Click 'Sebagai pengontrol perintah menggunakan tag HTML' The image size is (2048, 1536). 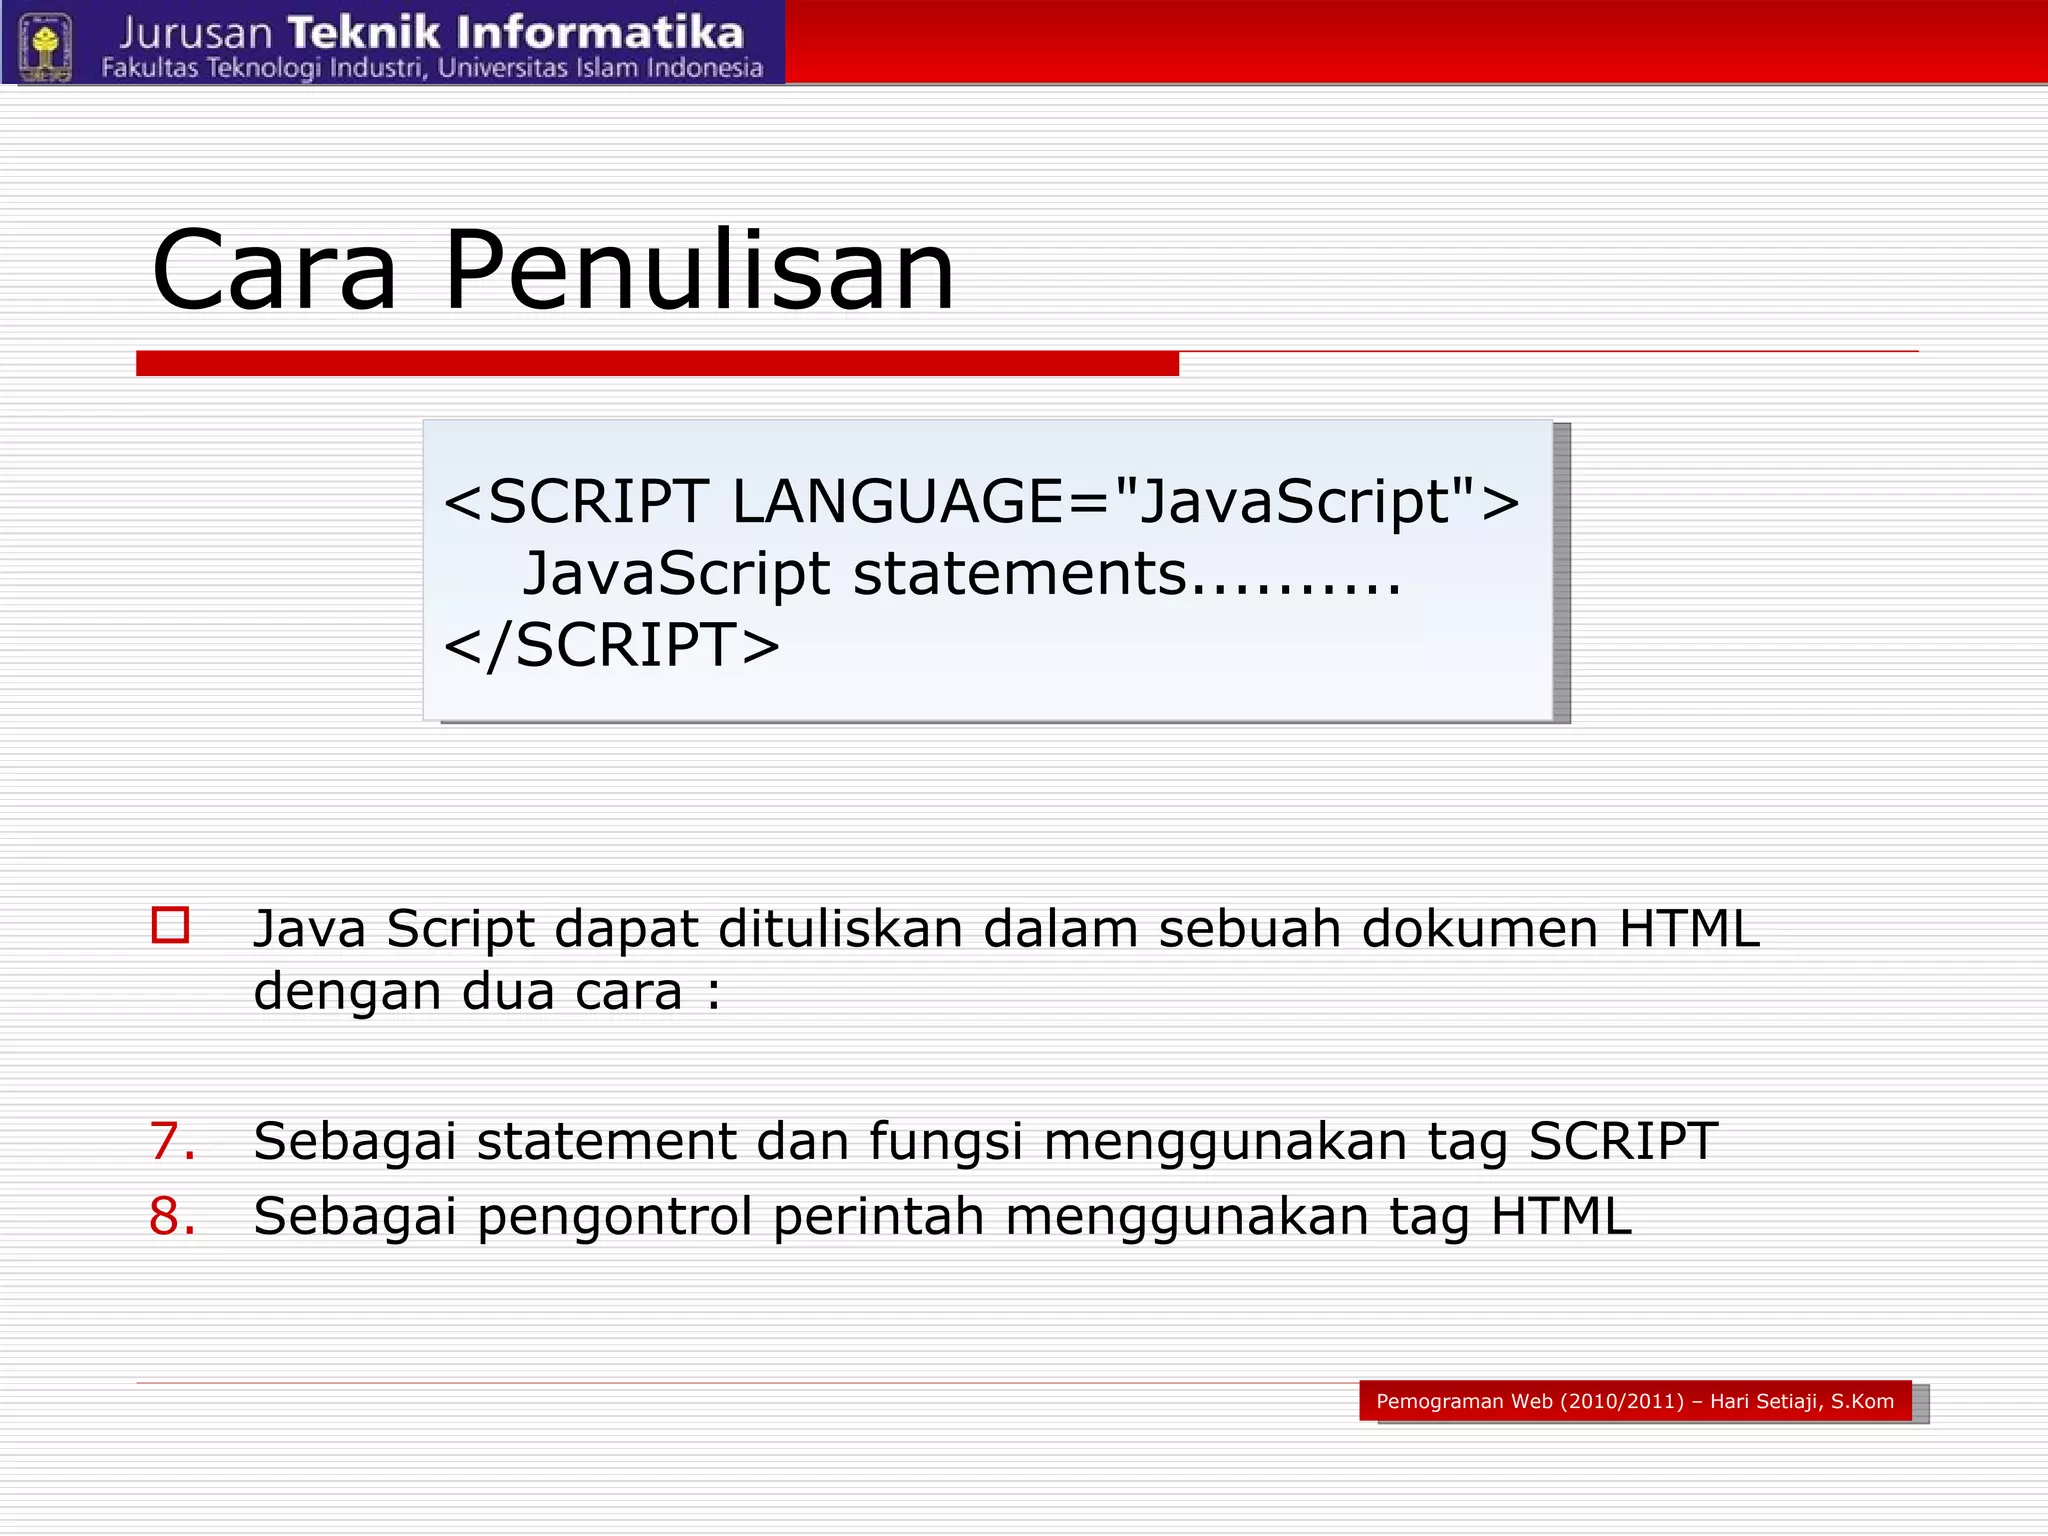(942, 1218)
